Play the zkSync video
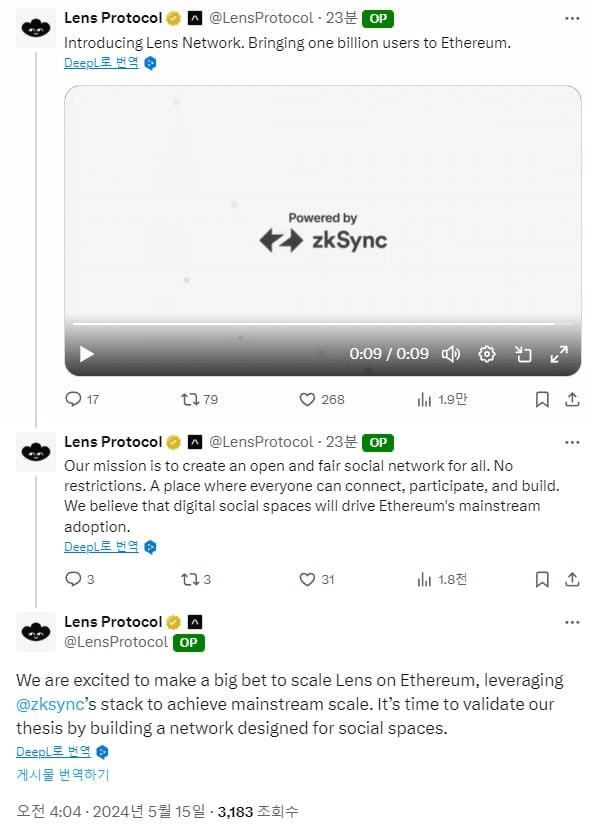 pyautogui.click(x=87, y=354)
